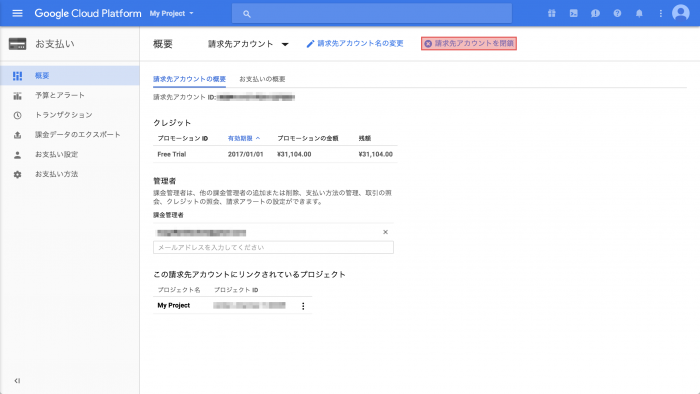Click the pencil edit icon
This screenshot has height=394, width=700.
[310, 44]
